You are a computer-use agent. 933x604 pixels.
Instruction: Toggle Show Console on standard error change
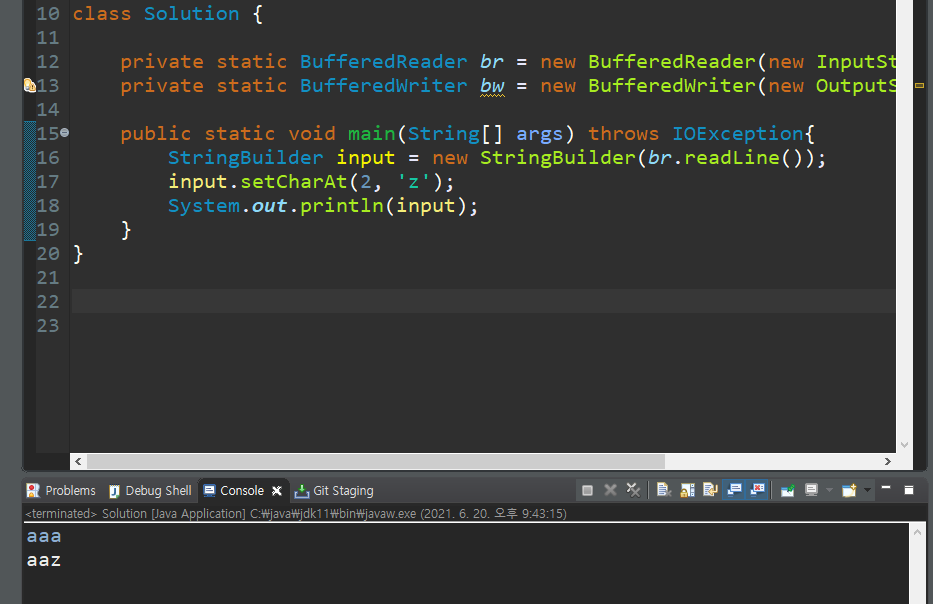pyautogui.click(x=757, y=490)
